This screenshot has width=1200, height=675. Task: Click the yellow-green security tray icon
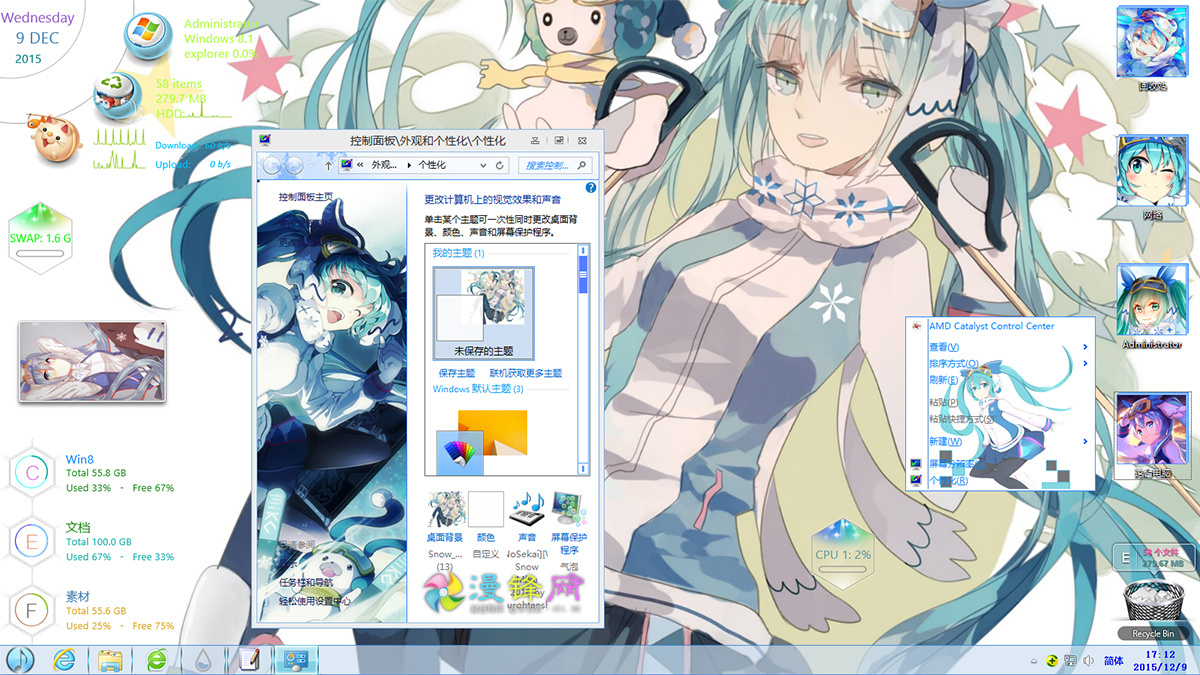1052,660
